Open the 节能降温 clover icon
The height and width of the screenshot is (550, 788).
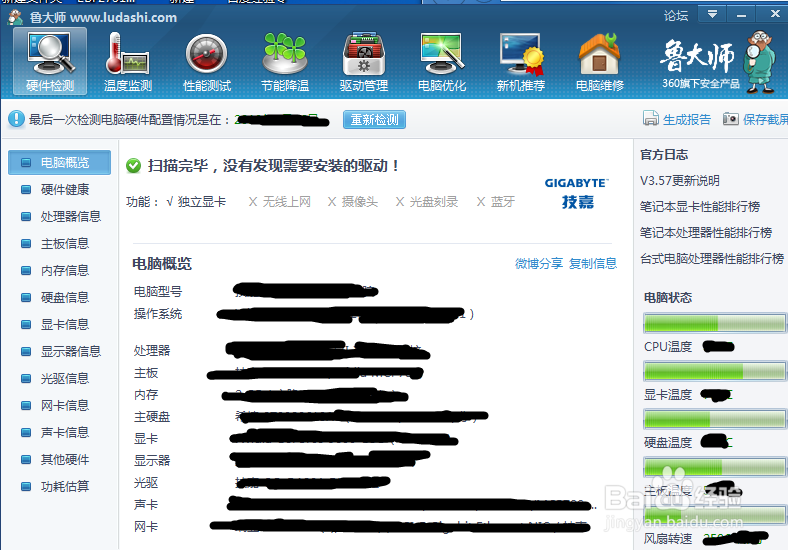pyautogui.click(x=285, y=61)
